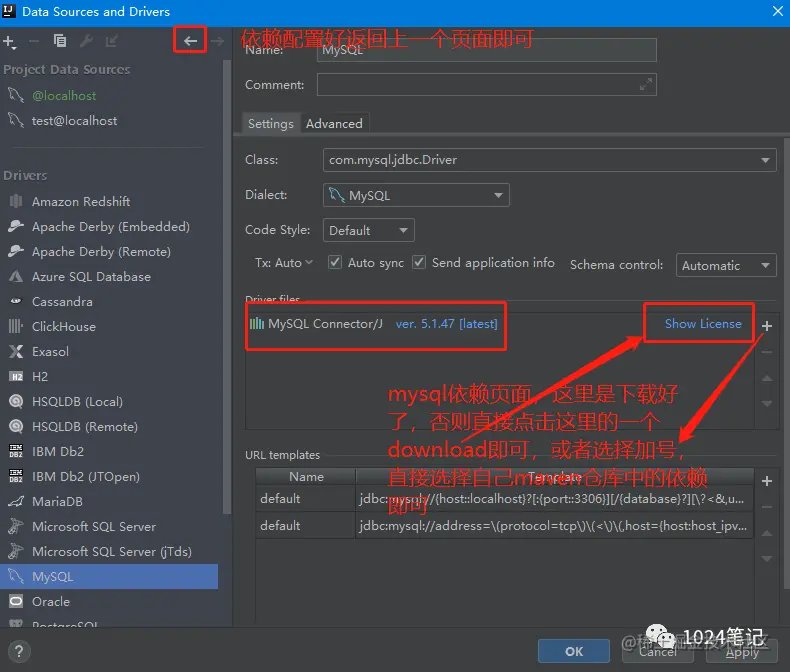
Task: Move URL template down arrow
Action: (x=767, y=559)
